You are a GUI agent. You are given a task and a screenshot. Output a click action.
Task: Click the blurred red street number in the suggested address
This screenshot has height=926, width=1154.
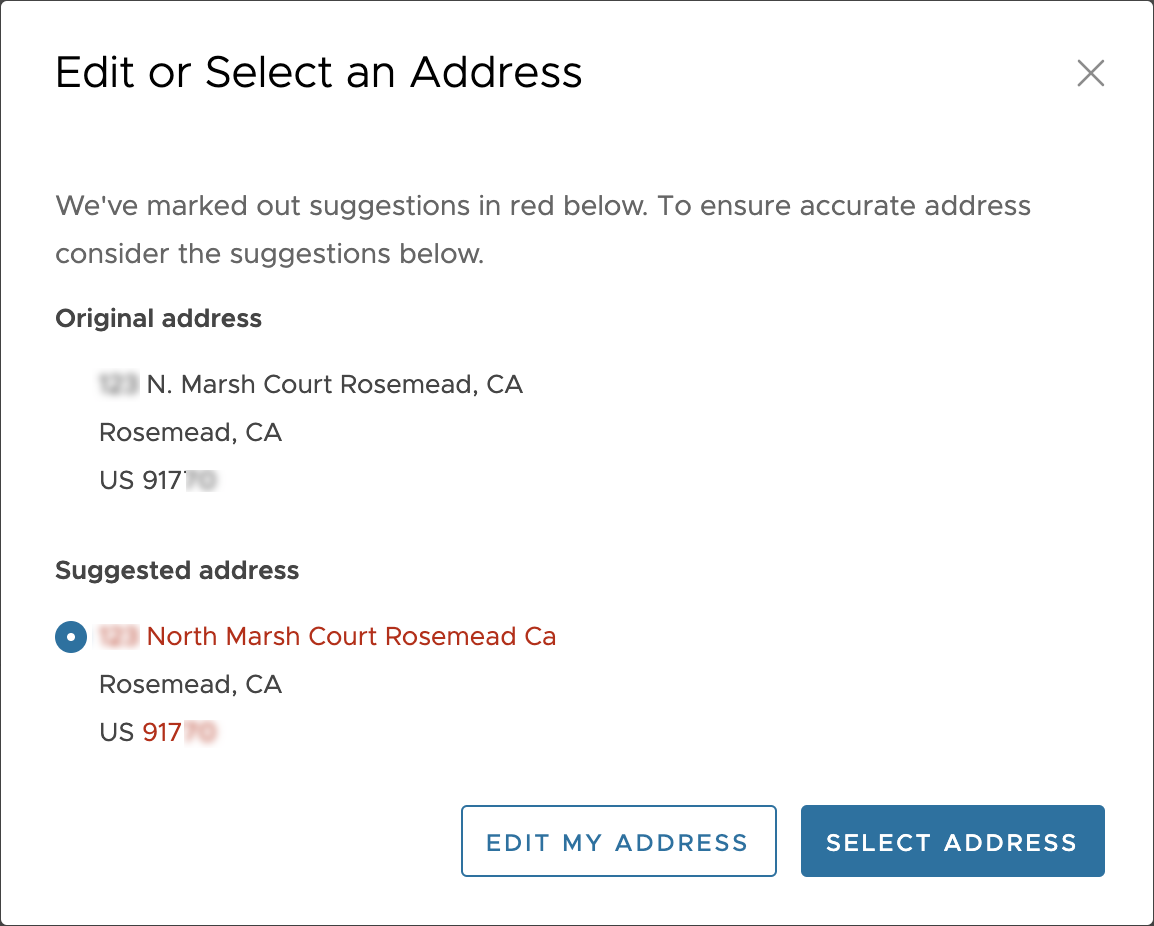[118, 637]
